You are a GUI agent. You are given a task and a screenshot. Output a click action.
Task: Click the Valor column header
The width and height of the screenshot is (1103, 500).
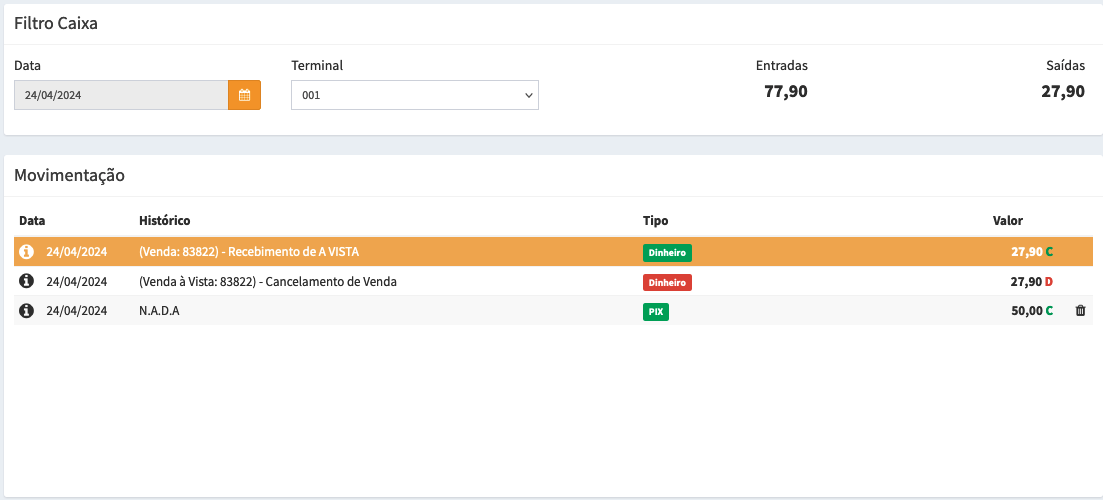1007,220
